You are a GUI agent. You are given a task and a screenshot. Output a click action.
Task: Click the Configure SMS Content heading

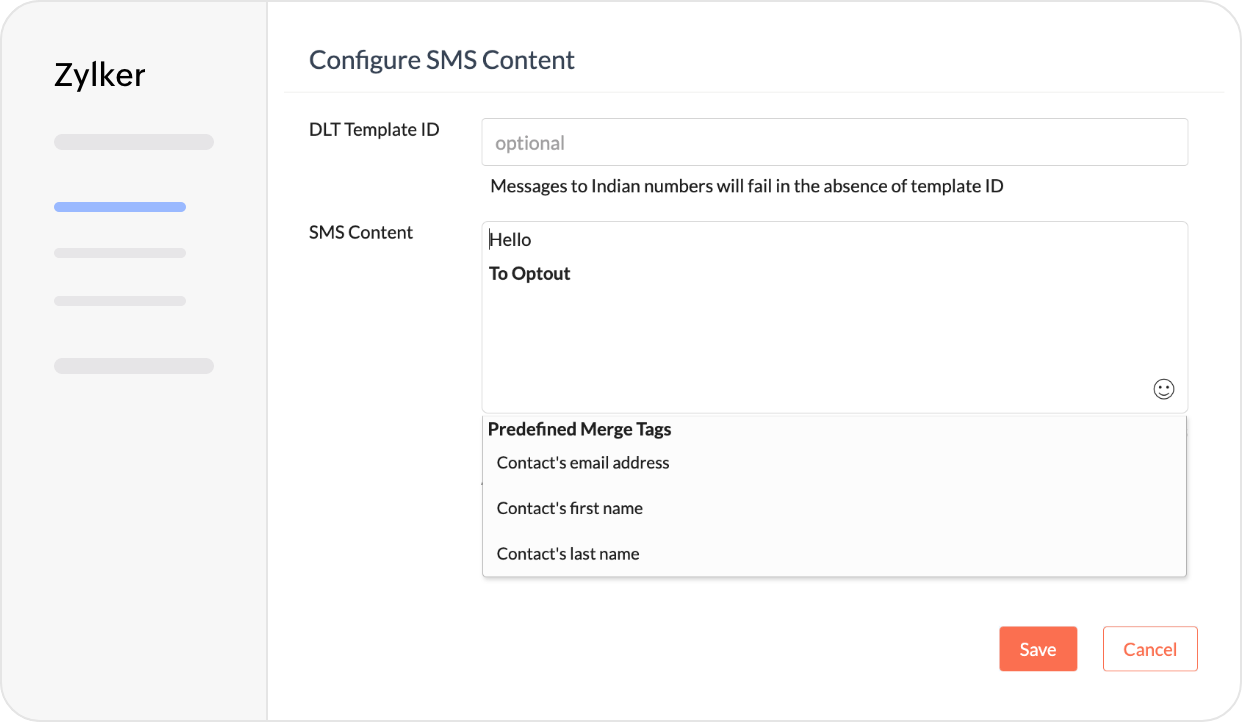pos(441,60)
